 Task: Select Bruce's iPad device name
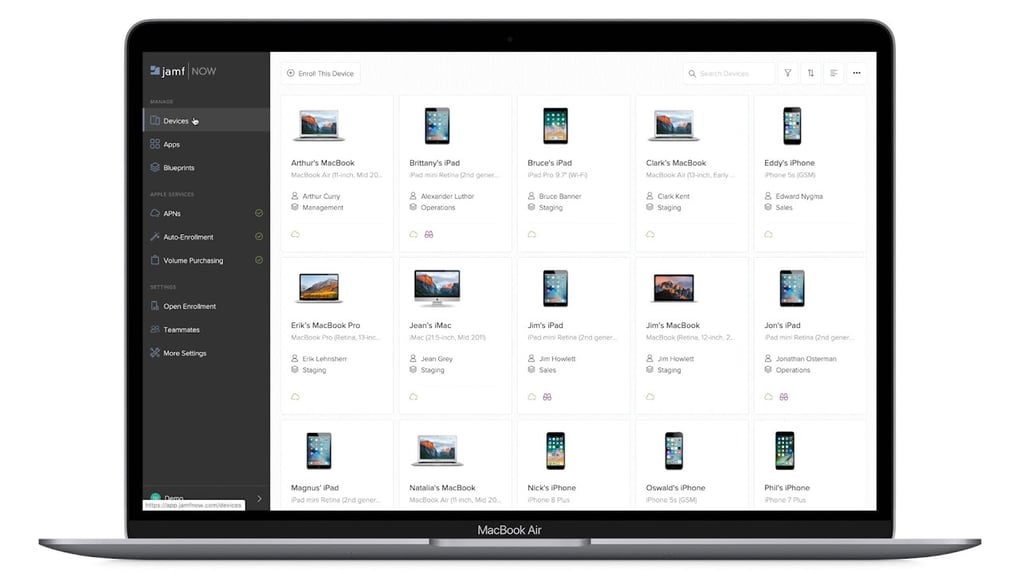coord(550,163)
